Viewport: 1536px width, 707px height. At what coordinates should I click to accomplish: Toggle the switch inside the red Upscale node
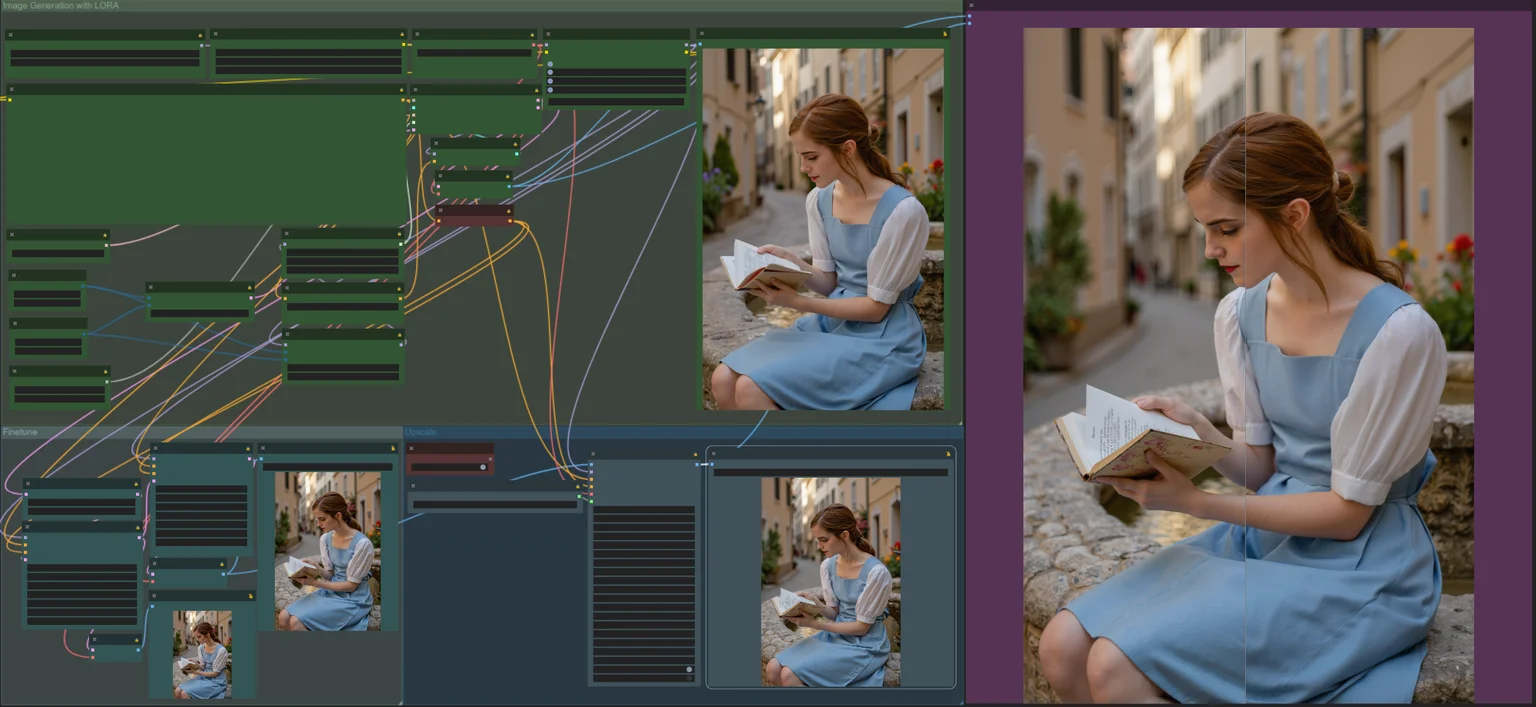(483, 467)
